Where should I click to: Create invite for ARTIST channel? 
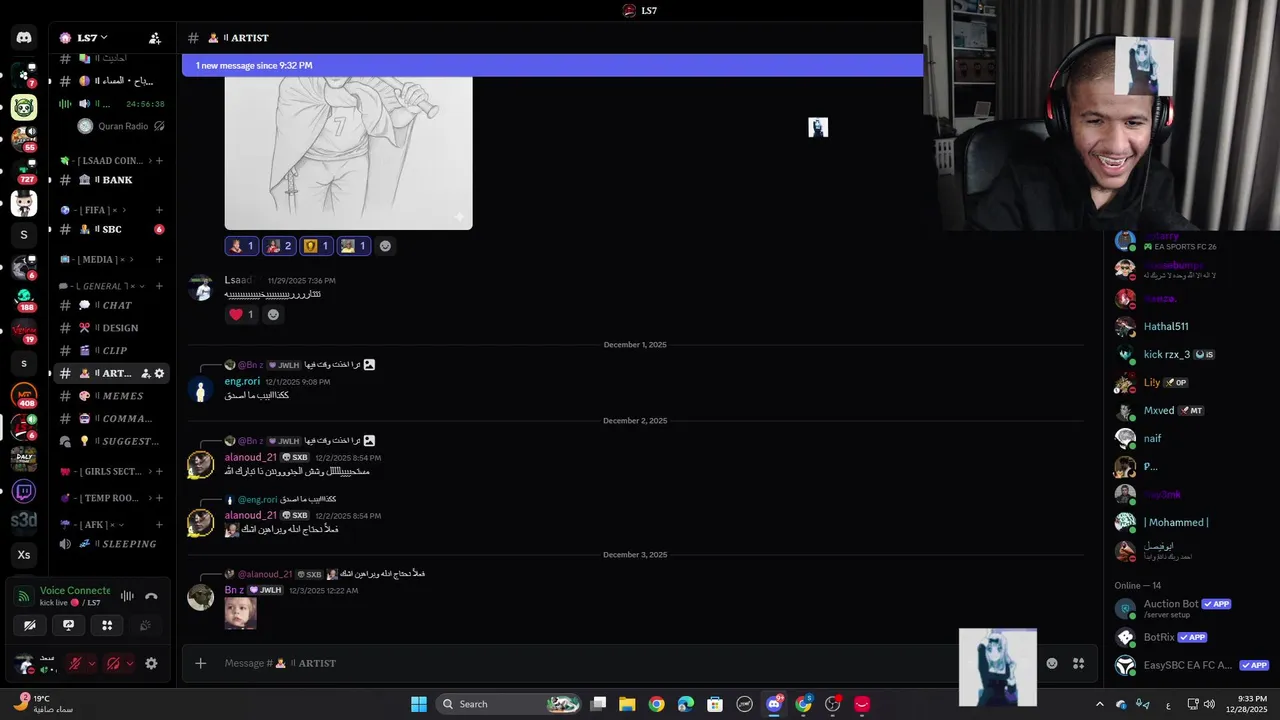145,373
